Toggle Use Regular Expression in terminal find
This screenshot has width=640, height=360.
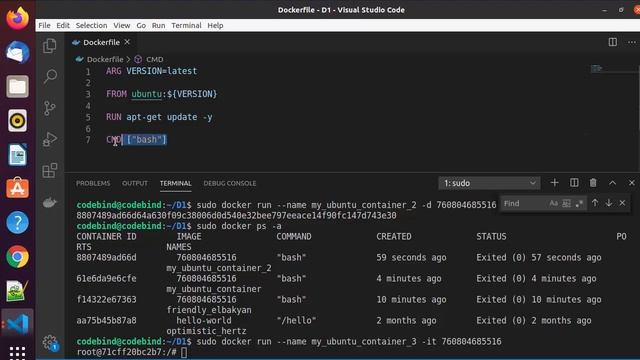579,203
